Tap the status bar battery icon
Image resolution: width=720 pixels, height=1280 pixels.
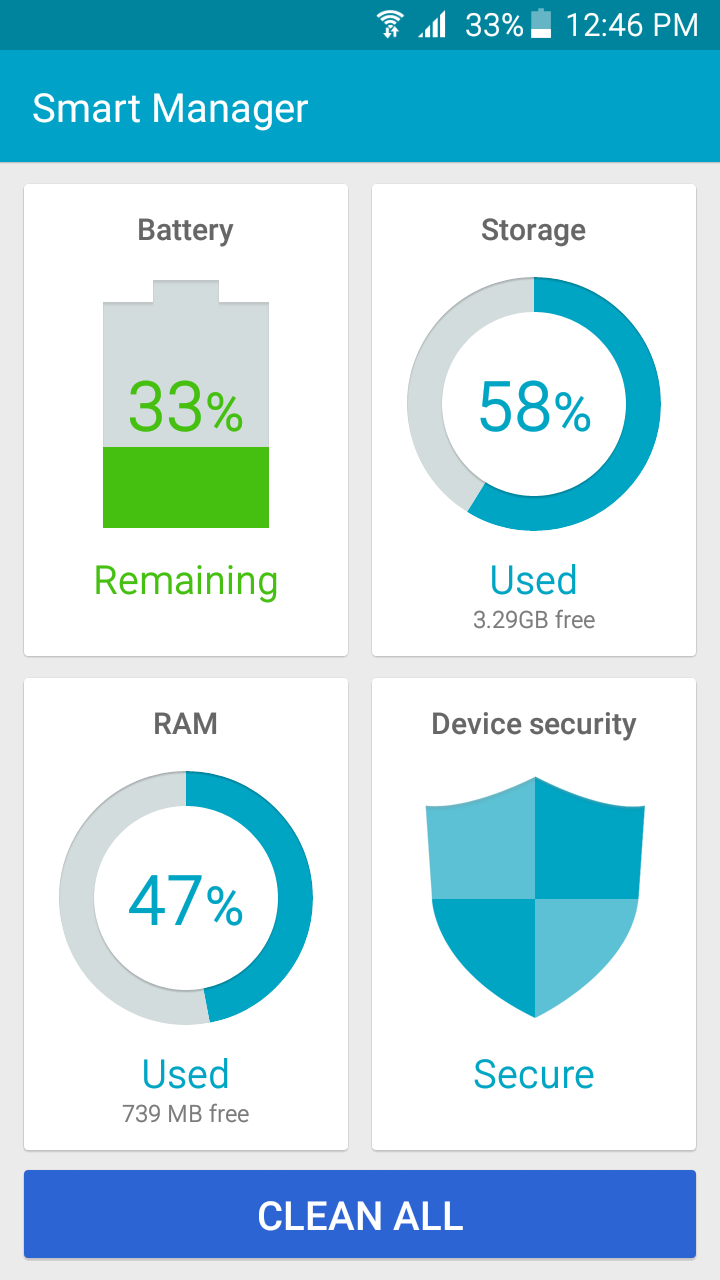pyautogui.click(x=541, y=25)
